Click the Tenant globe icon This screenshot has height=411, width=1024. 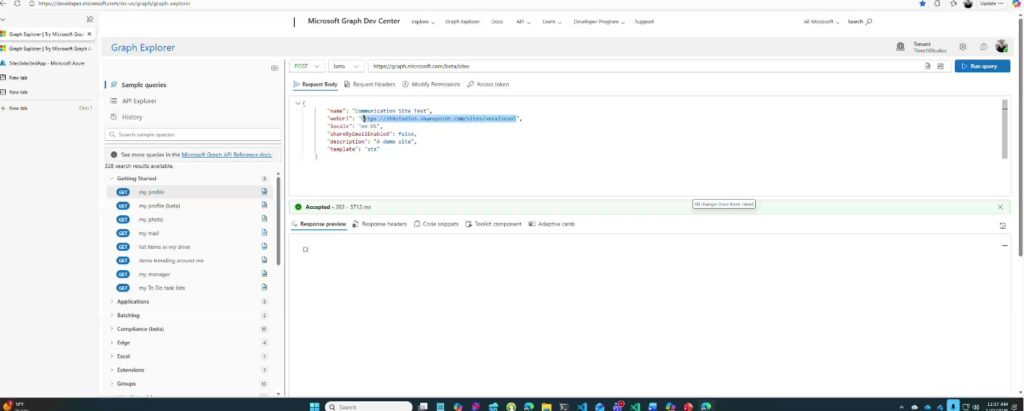pyautogui.click(x=901, y=46)
